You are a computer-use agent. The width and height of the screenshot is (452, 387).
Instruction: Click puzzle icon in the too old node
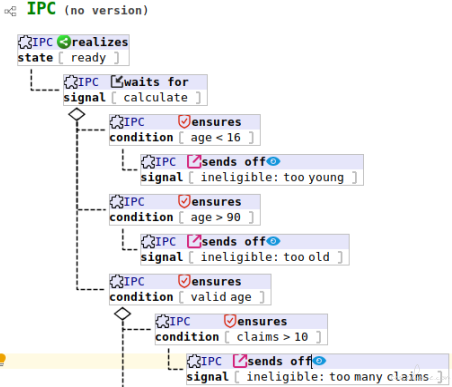click(148, 242)
